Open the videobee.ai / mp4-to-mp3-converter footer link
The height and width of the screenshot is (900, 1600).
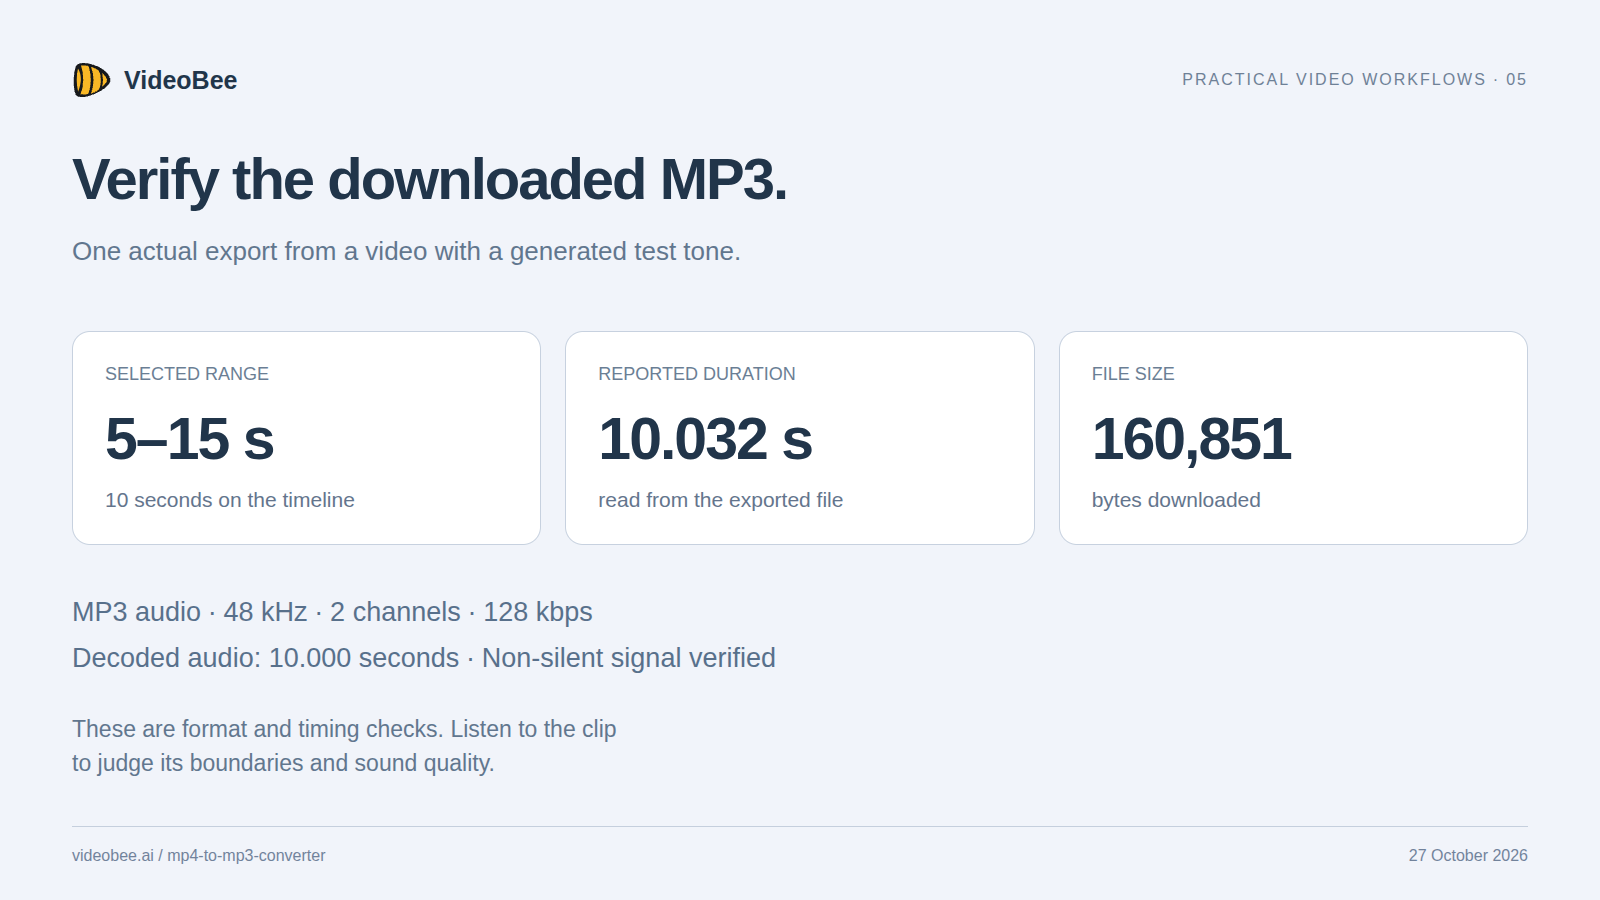[199, 855]
